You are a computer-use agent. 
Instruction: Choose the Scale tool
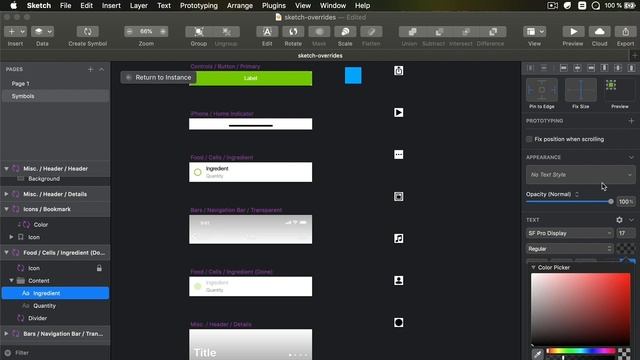345,31
